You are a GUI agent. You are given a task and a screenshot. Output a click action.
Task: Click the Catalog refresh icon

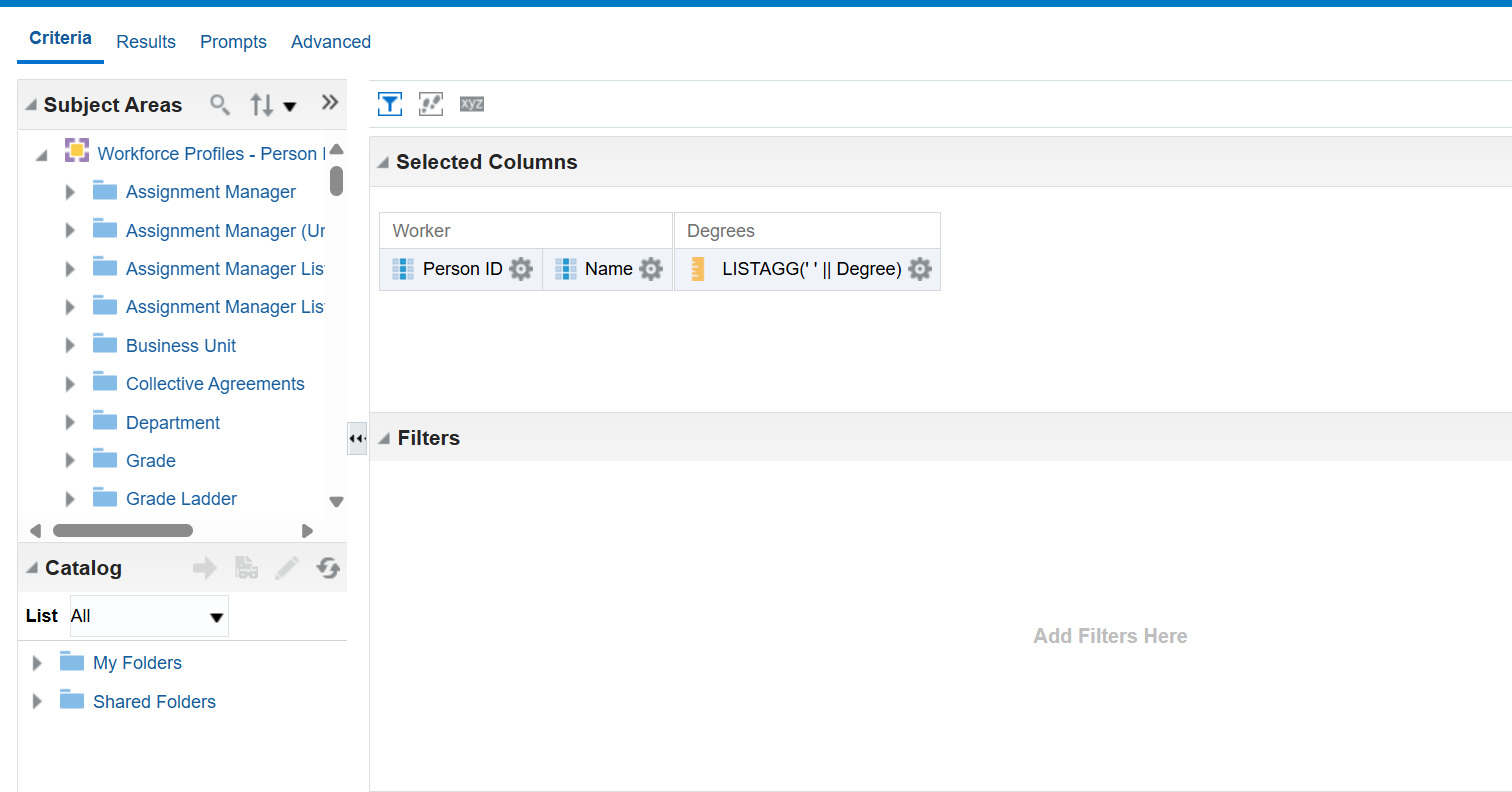click(x=328, y=568)
